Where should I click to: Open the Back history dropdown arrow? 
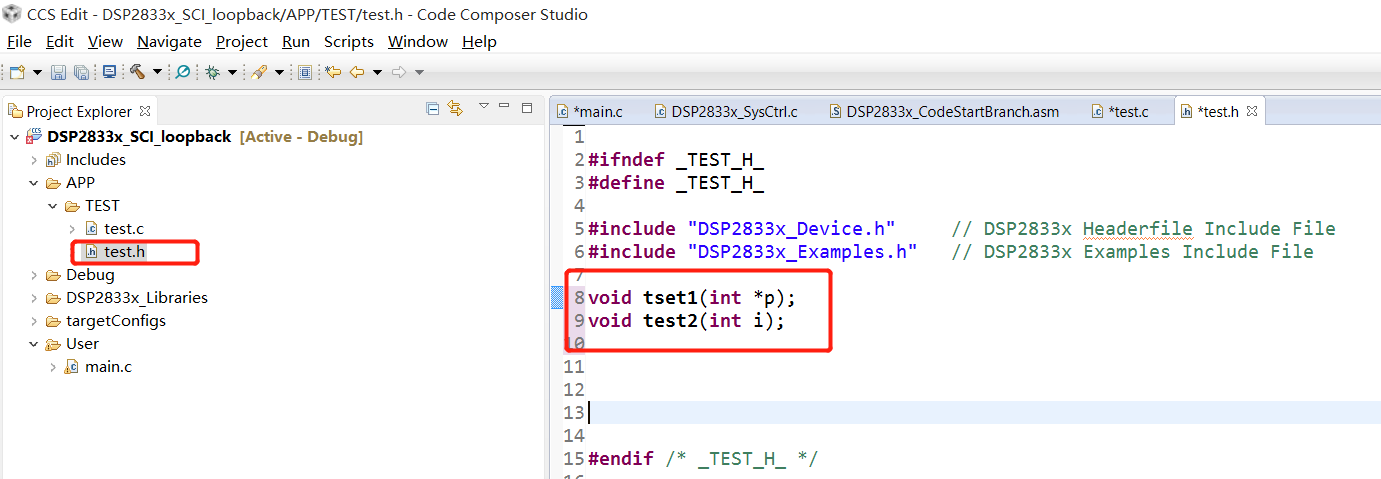377,72
